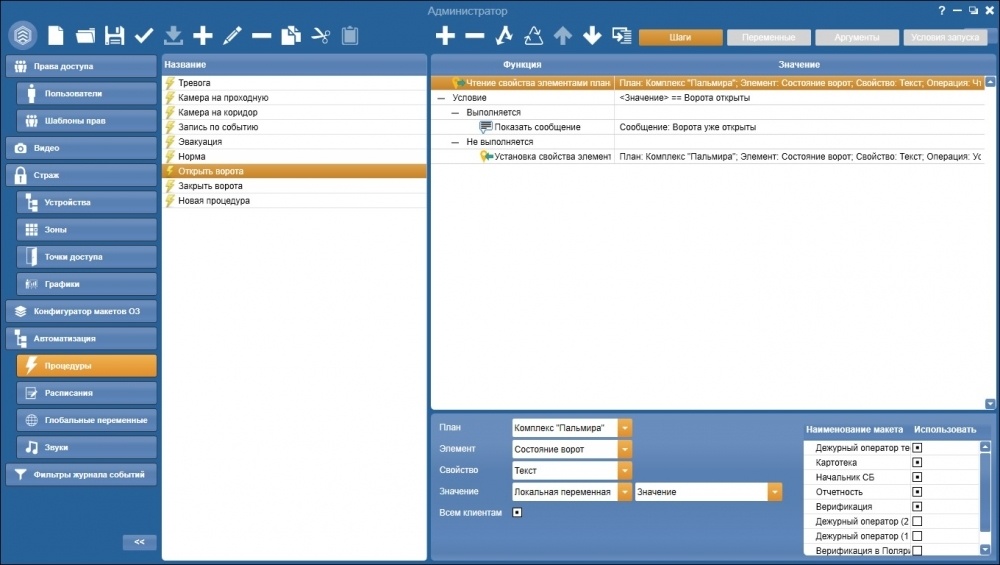Toggle the Всем клиентам checkbox
Image resolution: width=1000 pixels, height=565 pixels.
517,513
